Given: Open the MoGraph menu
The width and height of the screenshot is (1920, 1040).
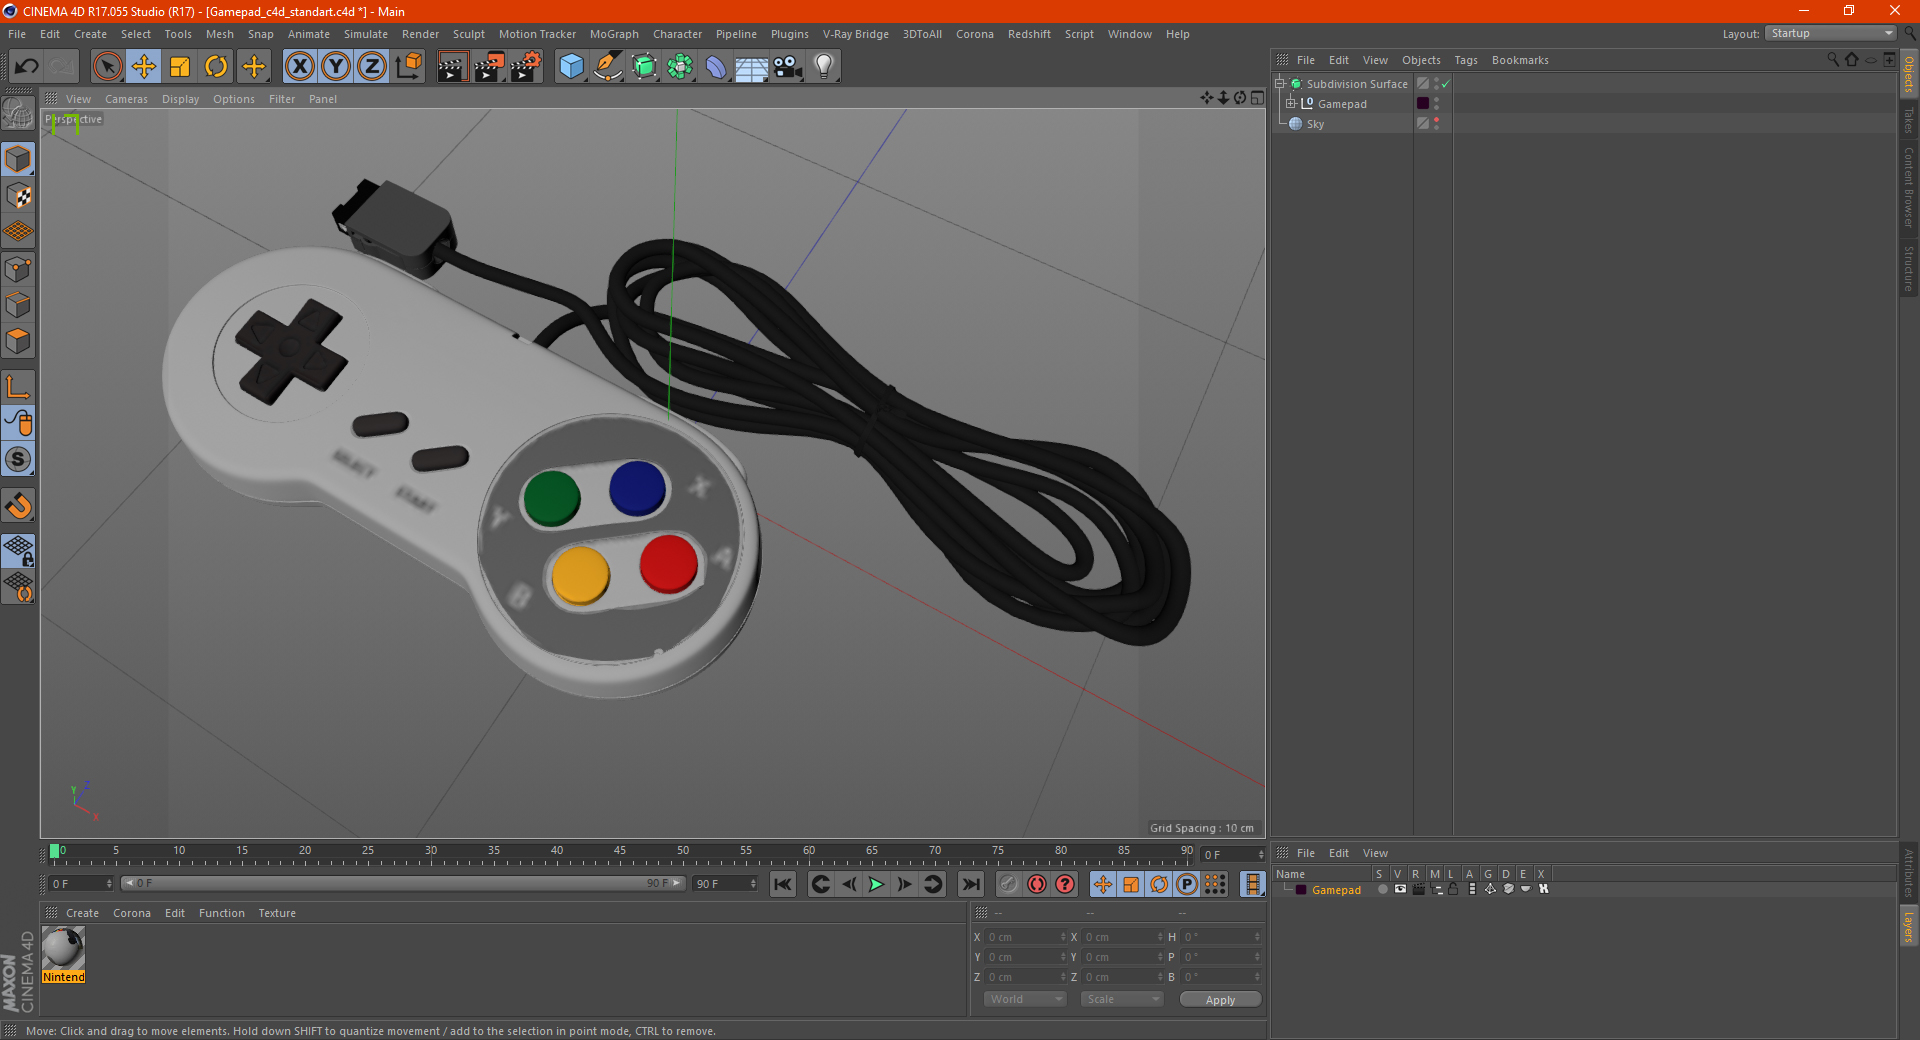Looking at the screenshot, I should click(x=614, y=34).
